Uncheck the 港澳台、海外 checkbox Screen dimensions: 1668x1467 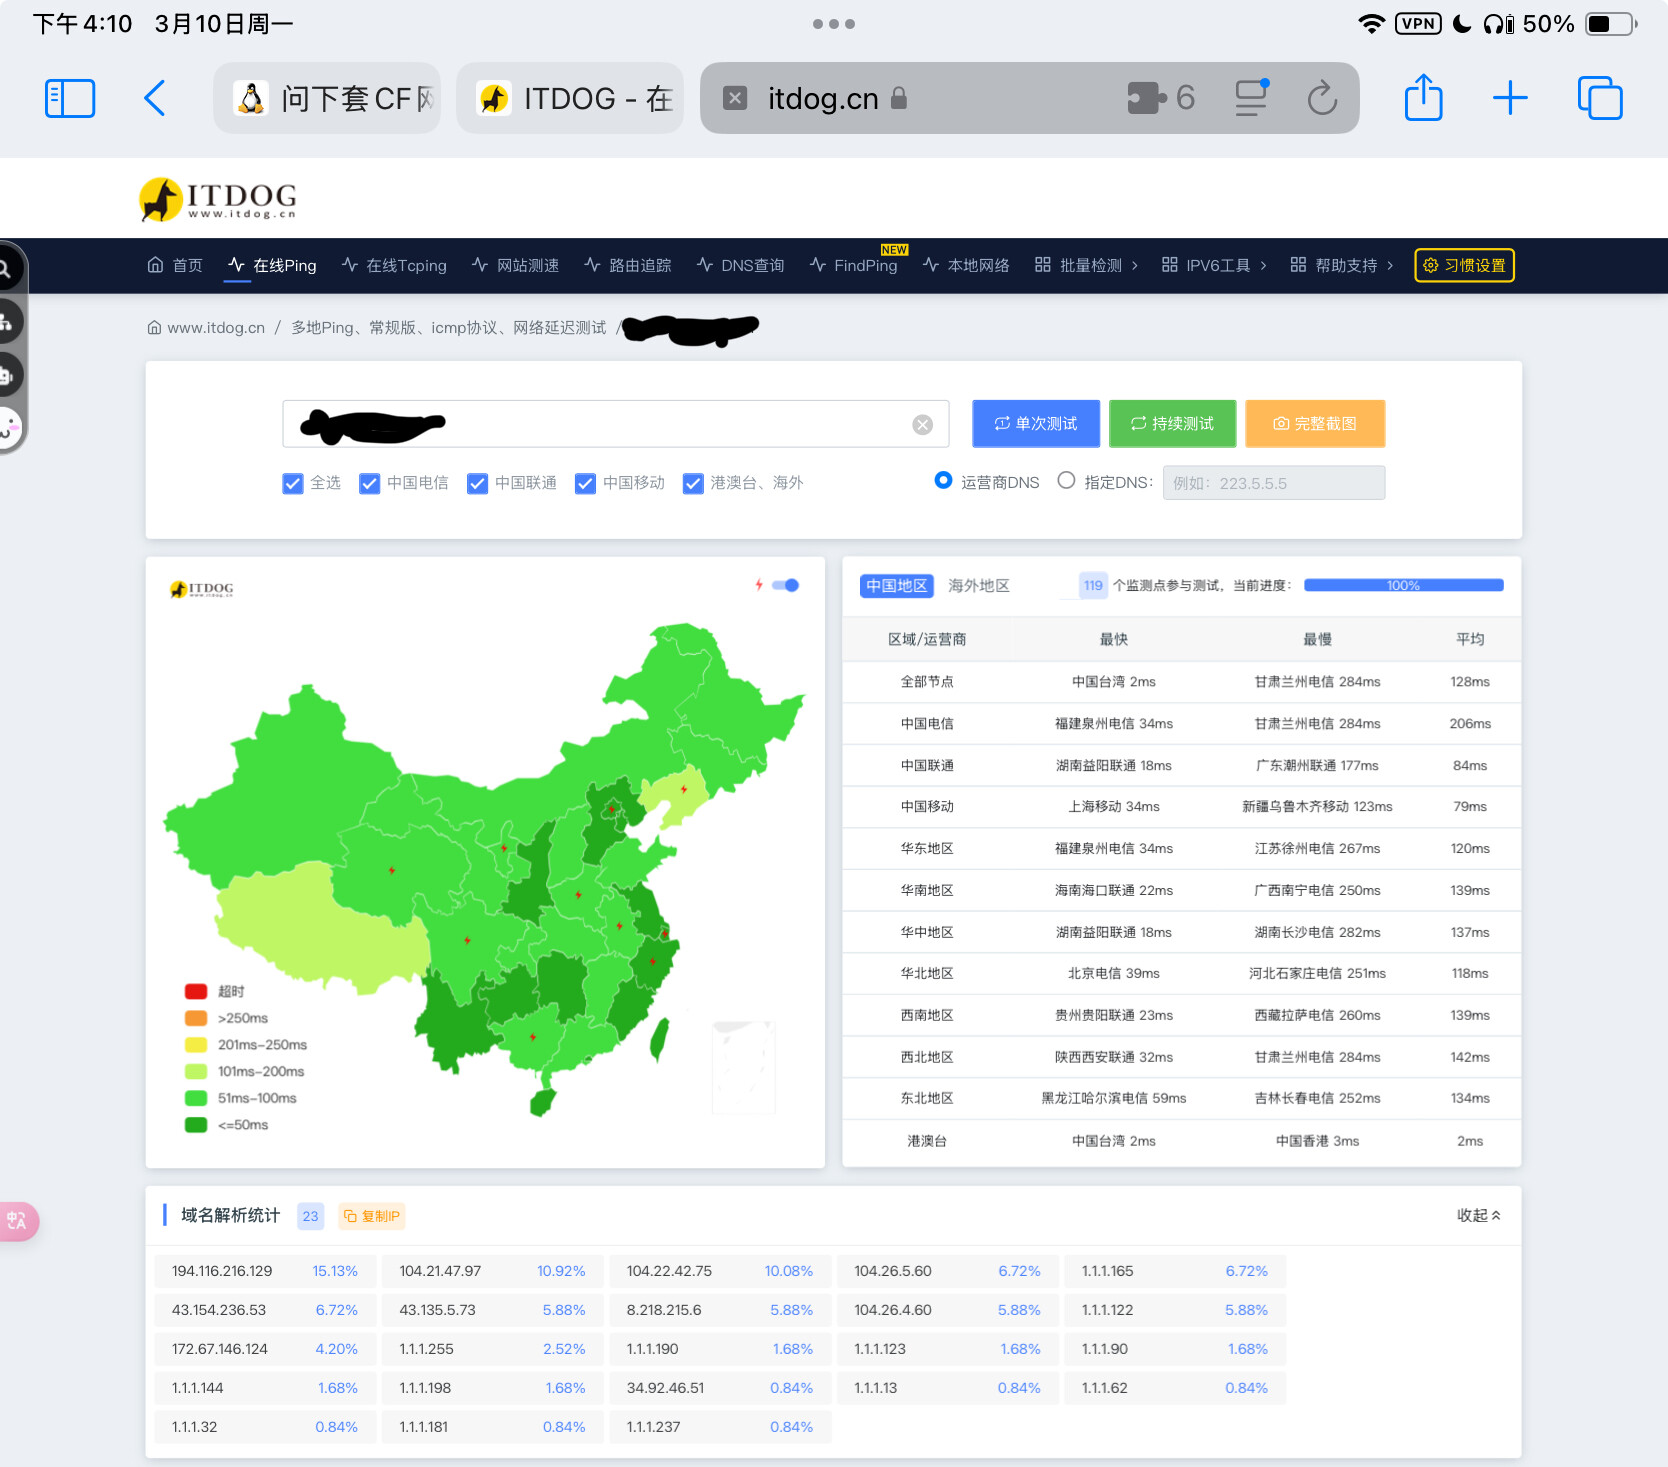pyautogui.click(x=693, y=484)
